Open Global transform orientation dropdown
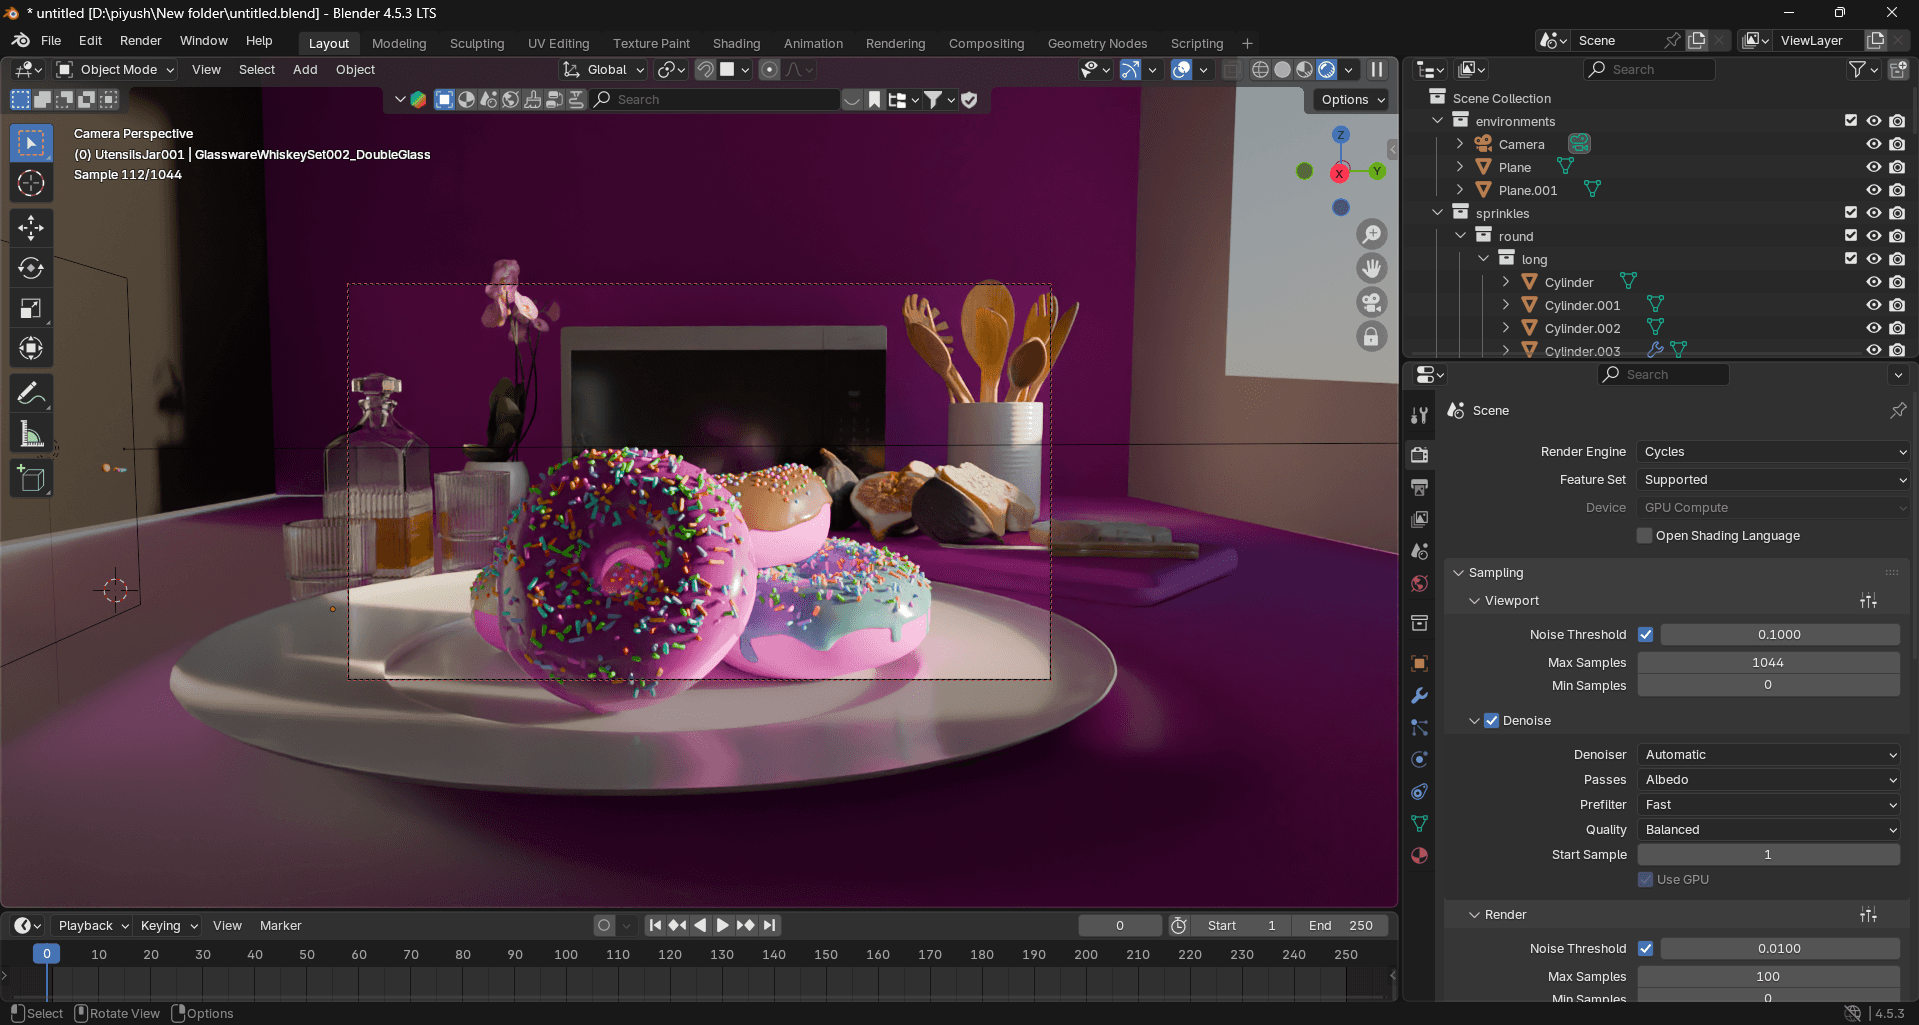Viewport: 1919px width, 1025px height. pos(603,69)
